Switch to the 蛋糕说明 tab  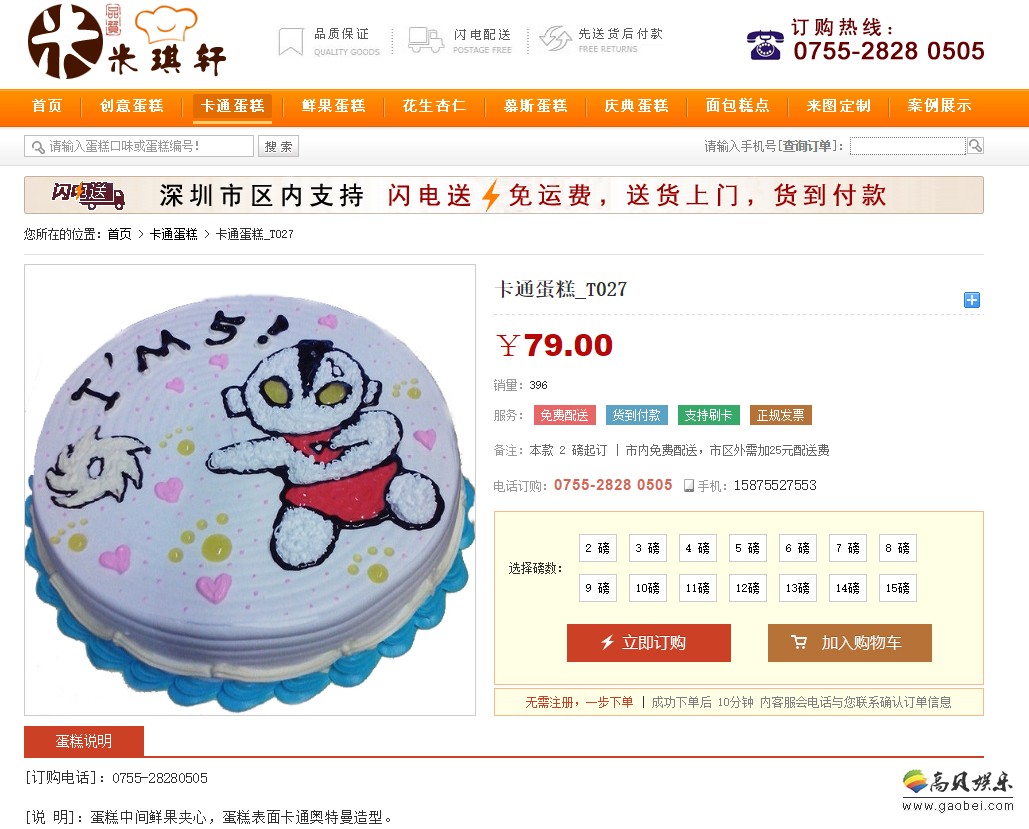tap(84, 741)
